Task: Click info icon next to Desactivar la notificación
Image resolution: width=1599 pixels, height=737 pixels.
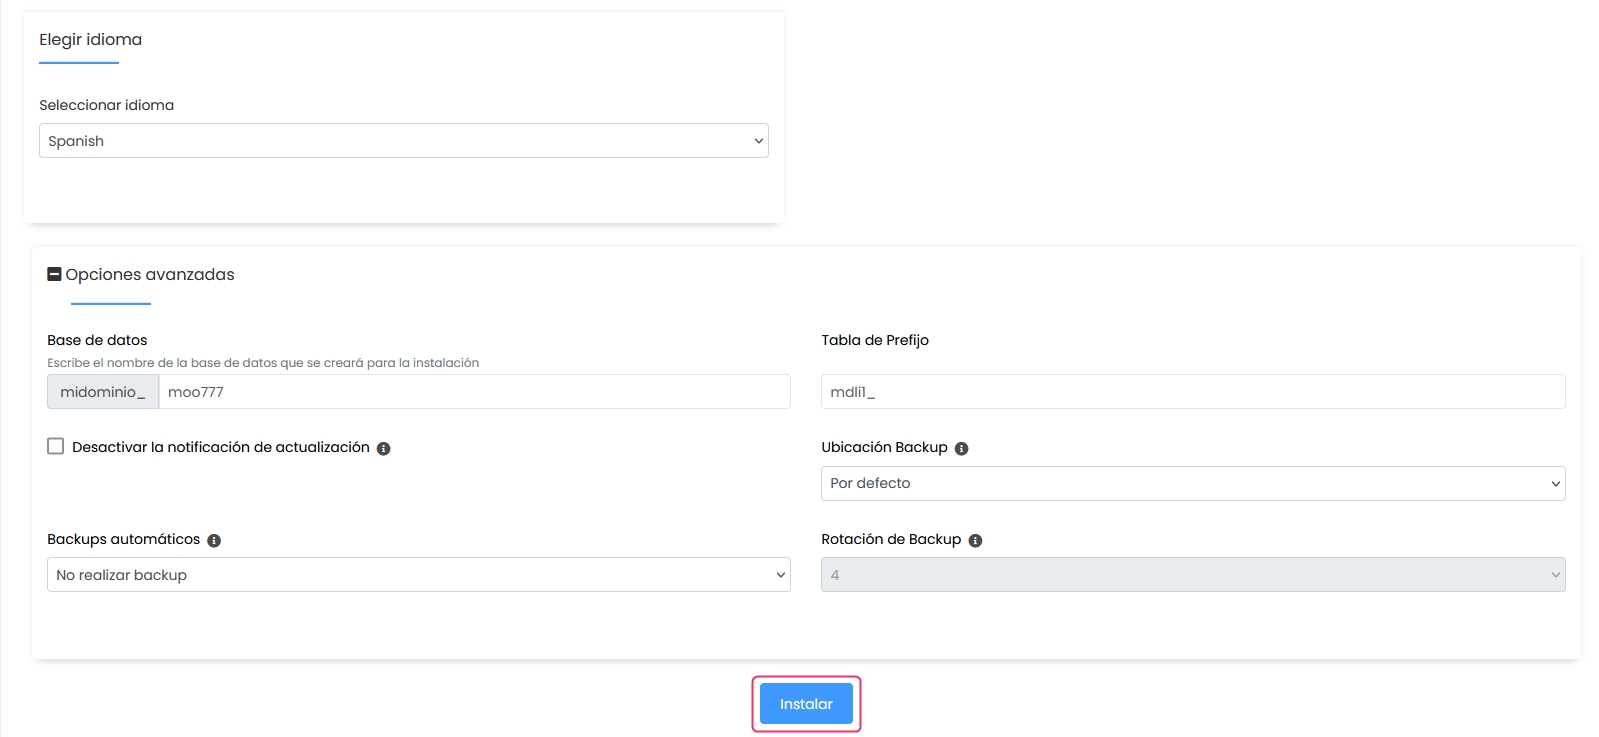Action: coord(383,449)
